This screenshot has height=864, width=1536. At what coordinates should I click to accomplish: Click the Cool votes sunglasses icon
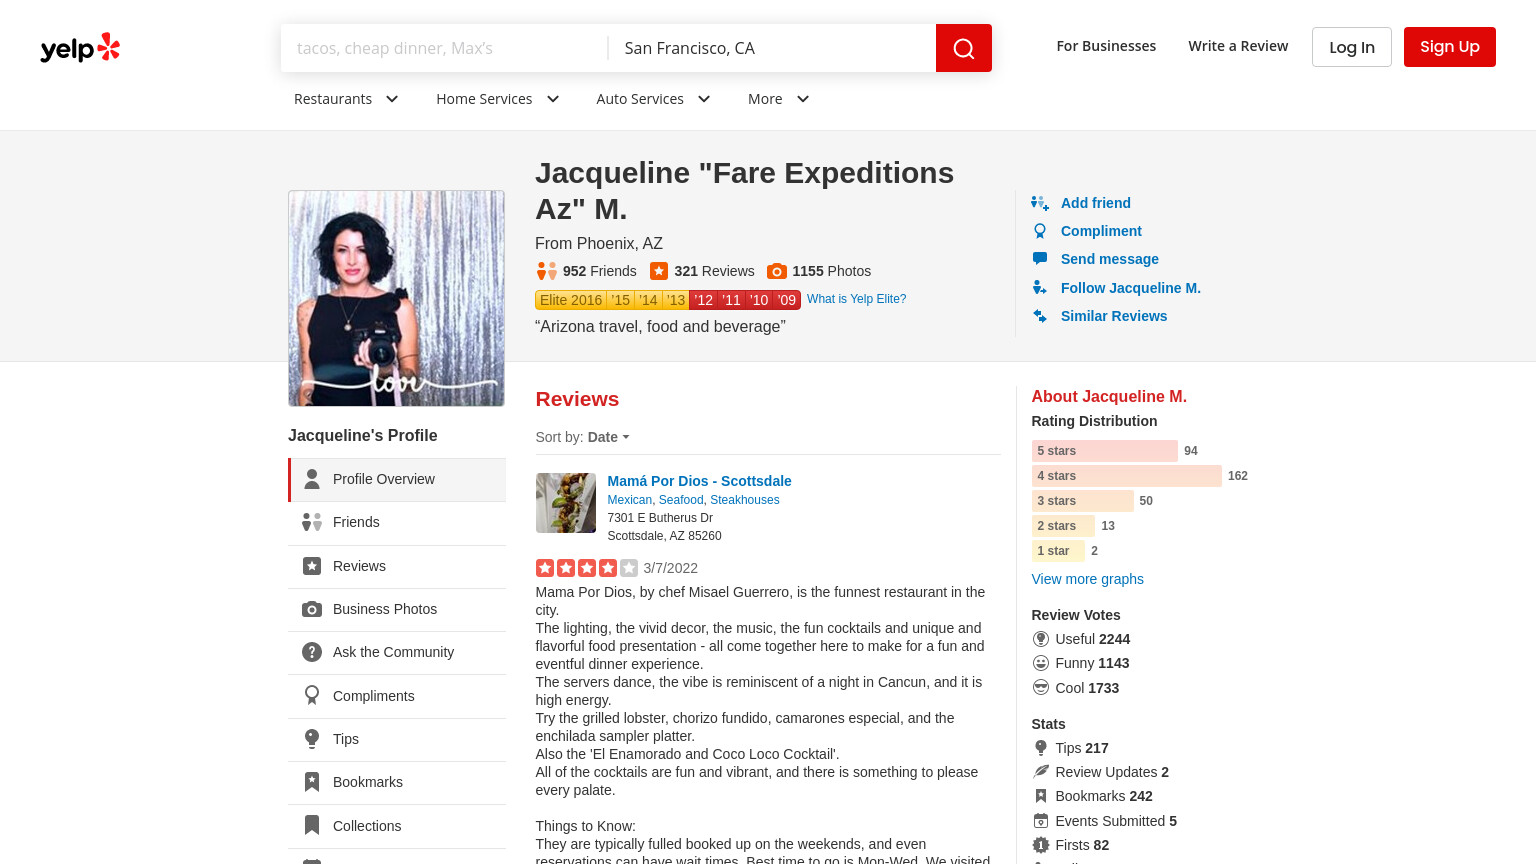pos(1041,688)
